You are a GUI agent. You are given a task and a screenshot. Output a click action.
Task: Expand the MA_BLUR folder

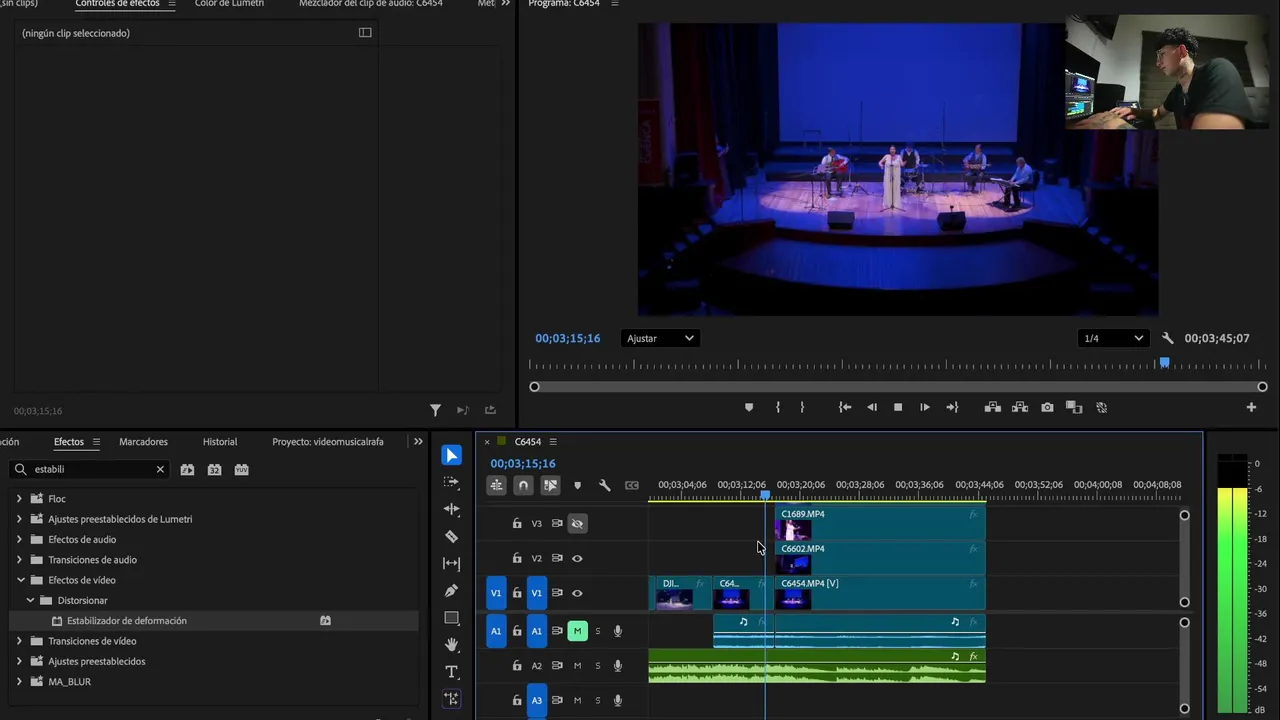click(19, 682)
